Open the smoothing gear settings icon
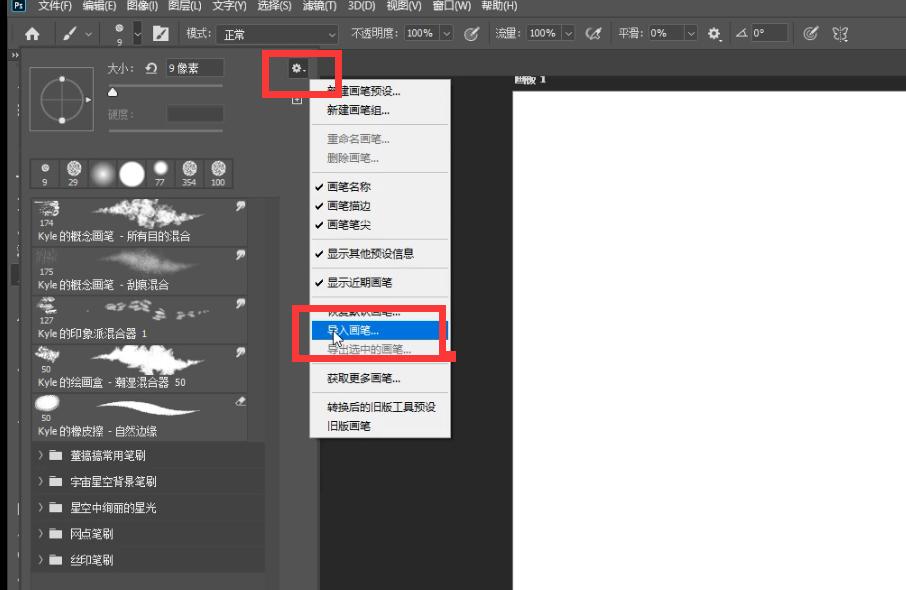Screen dimensions: 906x590 713,32
